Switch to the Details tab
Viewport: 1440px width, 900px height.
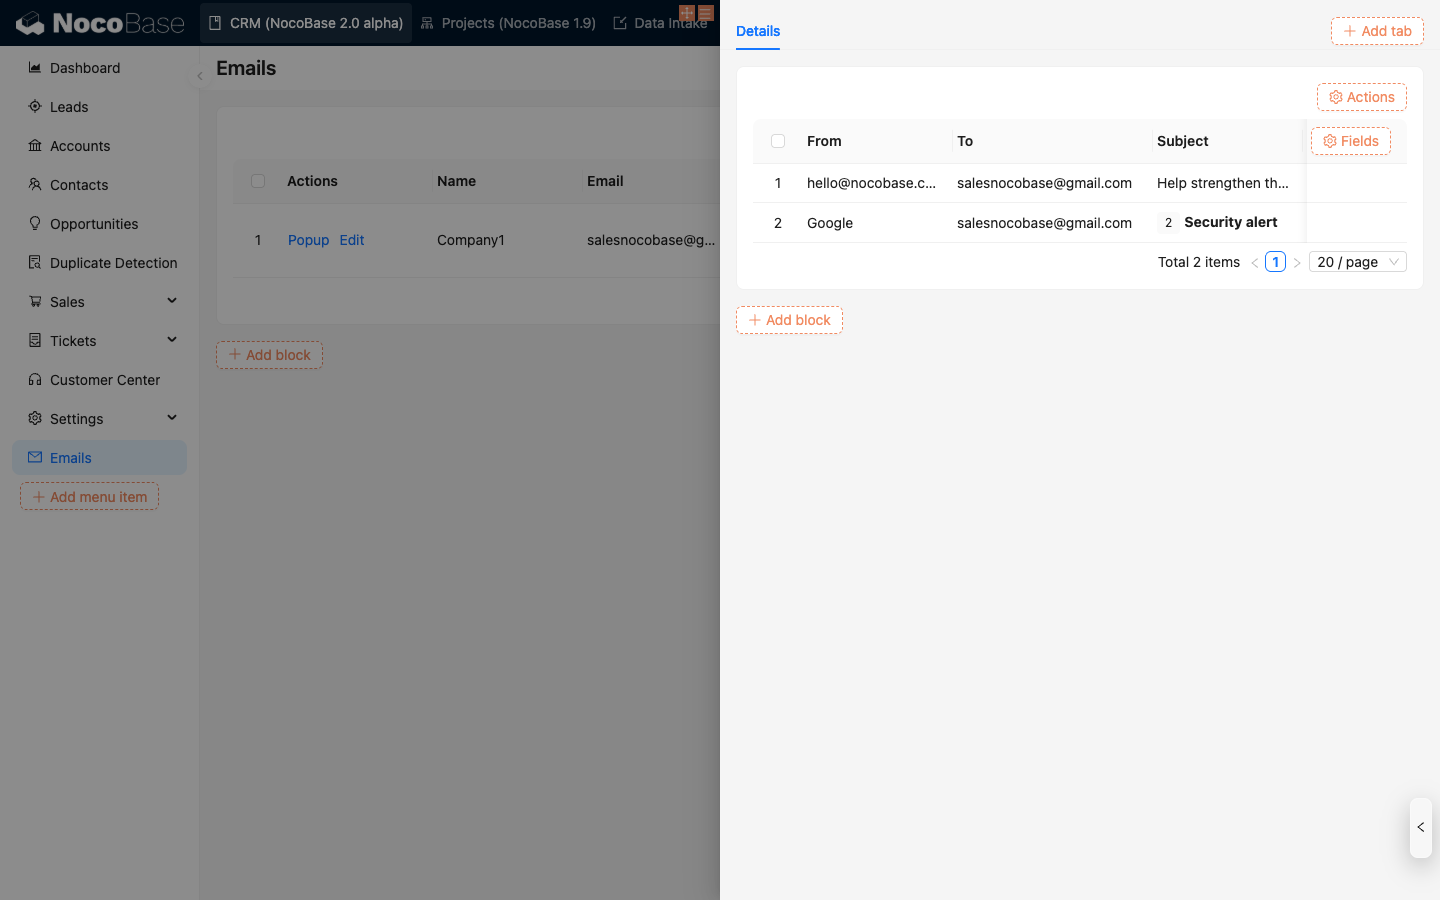click(x=758, y=31)
